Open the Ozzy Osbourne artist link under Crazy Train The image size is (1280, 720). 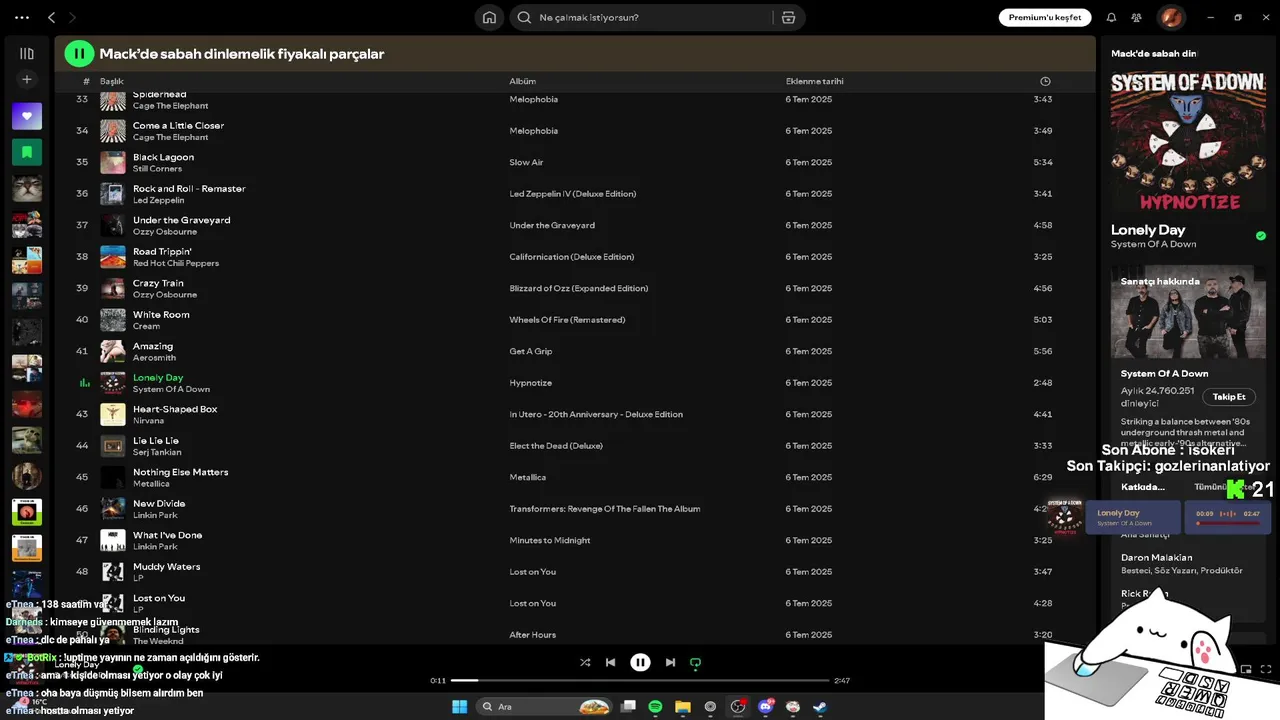coord(165,295)
